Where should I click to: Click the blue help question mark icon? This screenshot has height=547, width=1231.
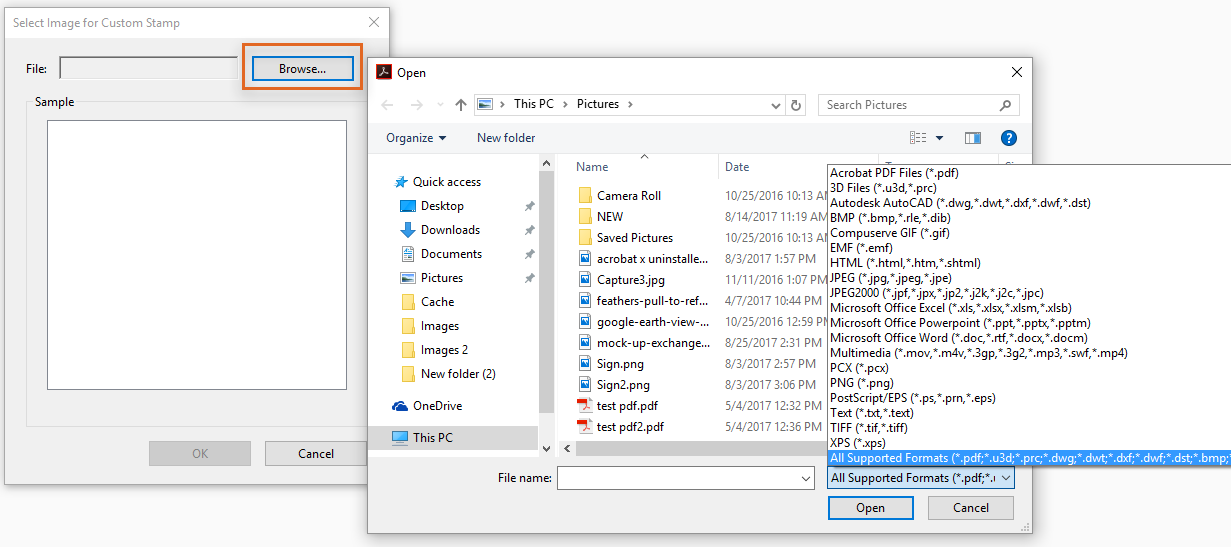click(1009, 138)
